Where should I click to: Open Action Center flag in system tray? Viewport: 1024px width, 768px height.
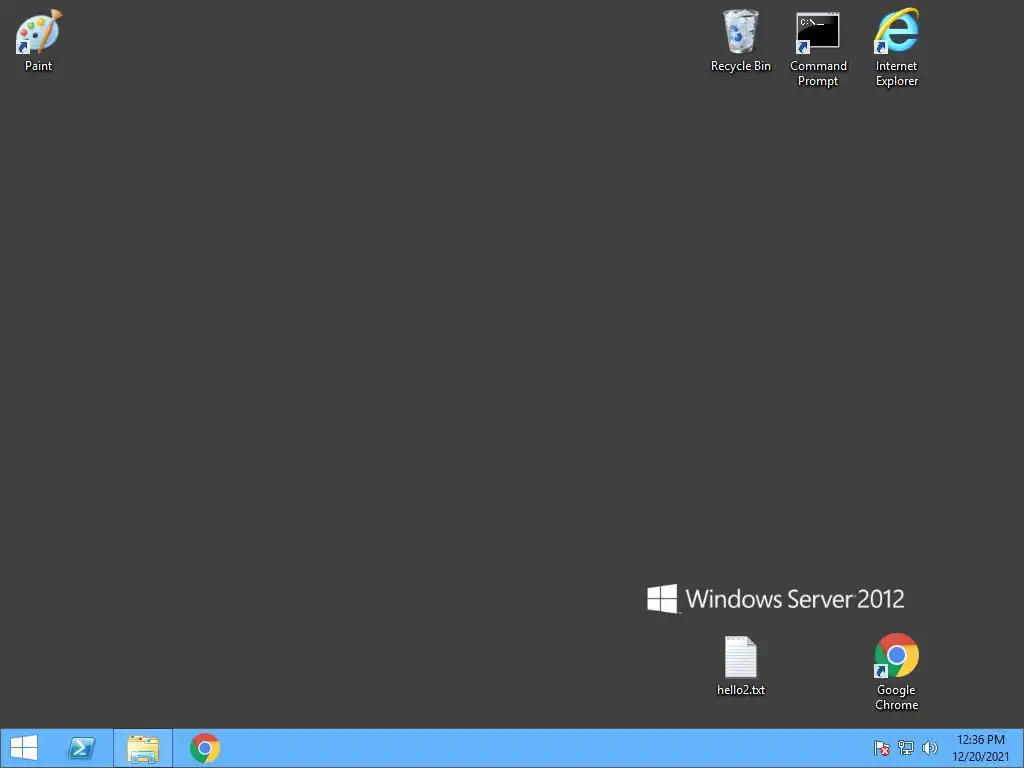(x=882, y=748)
